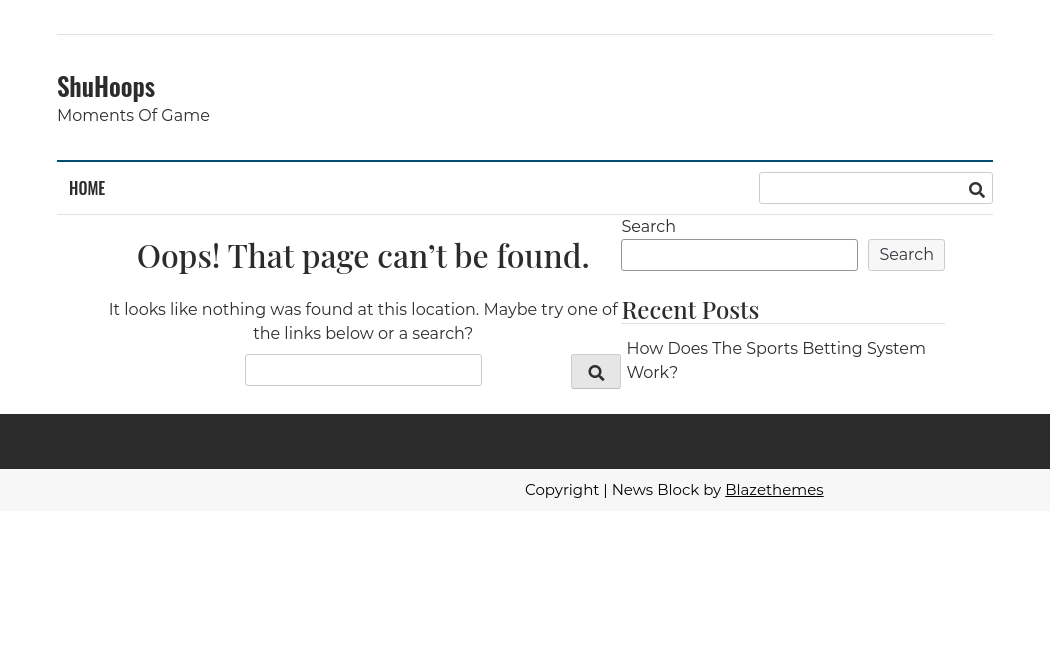Click the light gray footer strip's empty area
The image size is (1050, 664).
(x=250, y=490)
